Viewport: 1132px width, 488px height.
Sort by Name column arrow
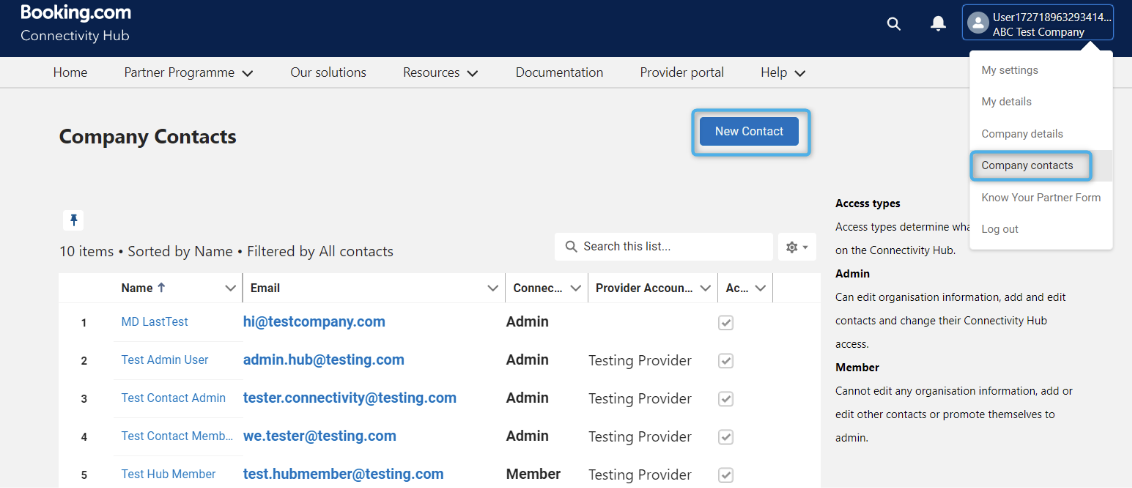click(161, 288)
